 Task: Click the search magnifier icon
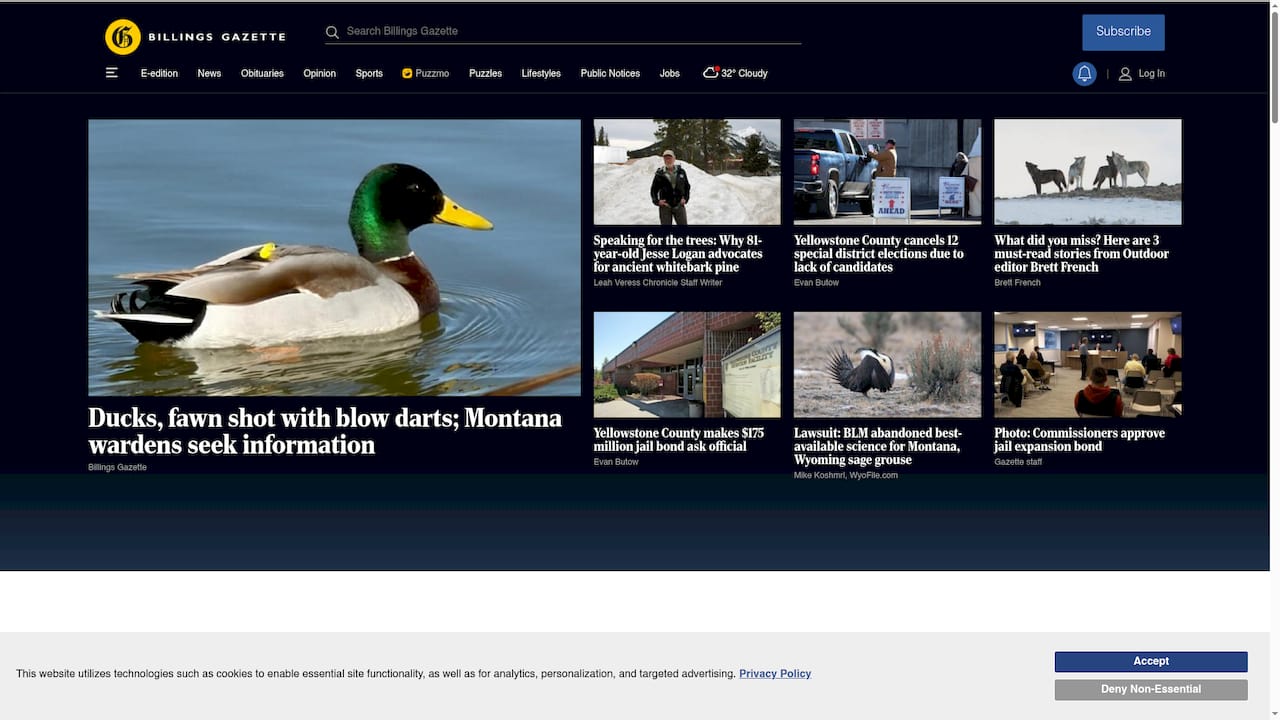click(332, 32)
